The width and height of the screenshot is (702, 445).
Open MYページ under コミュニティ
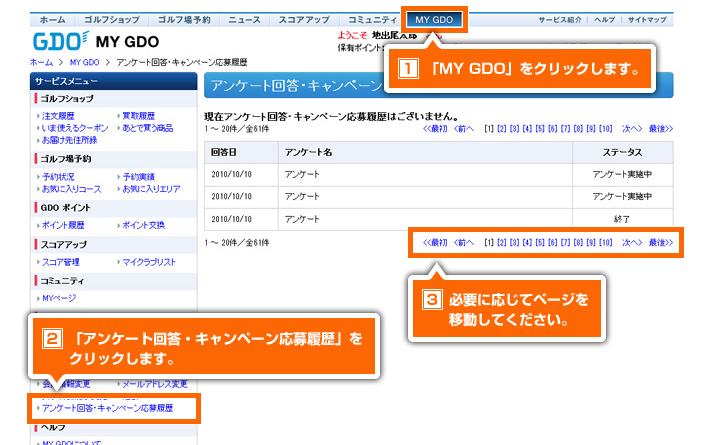[x=59, y=298]
